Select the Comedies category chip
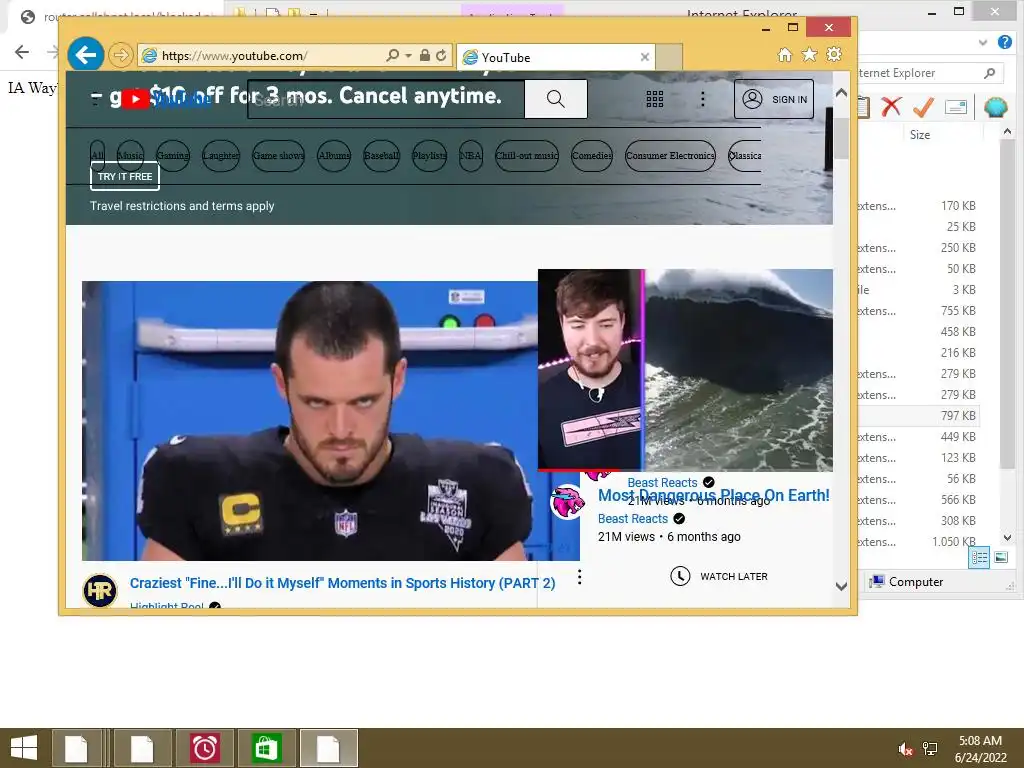1024x768 pixels. point(592,155)
